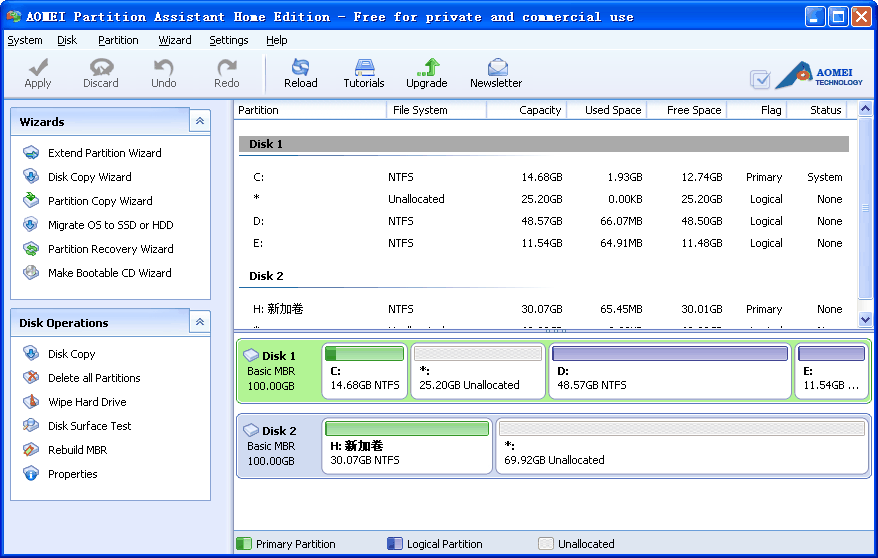Screen dimensions: 878x558
Task: Click the Apply checkmark icon
Action: [x=38, y=67]
